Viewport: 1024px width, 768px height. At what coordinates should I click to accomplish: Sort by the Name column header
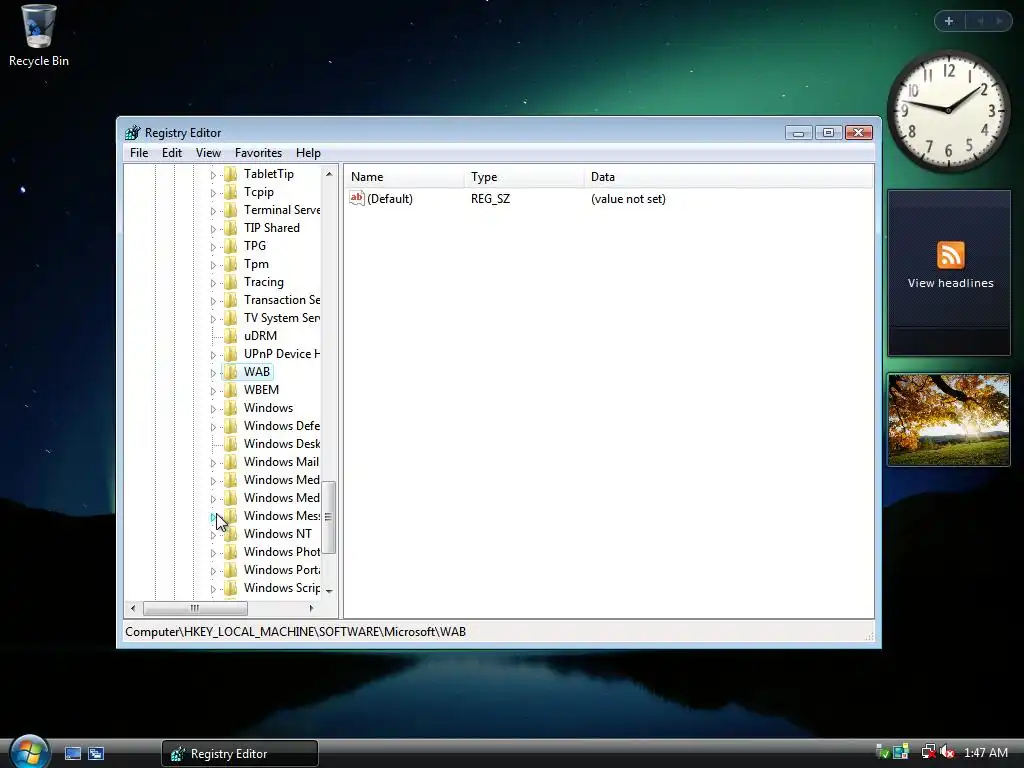pos(404,177)
